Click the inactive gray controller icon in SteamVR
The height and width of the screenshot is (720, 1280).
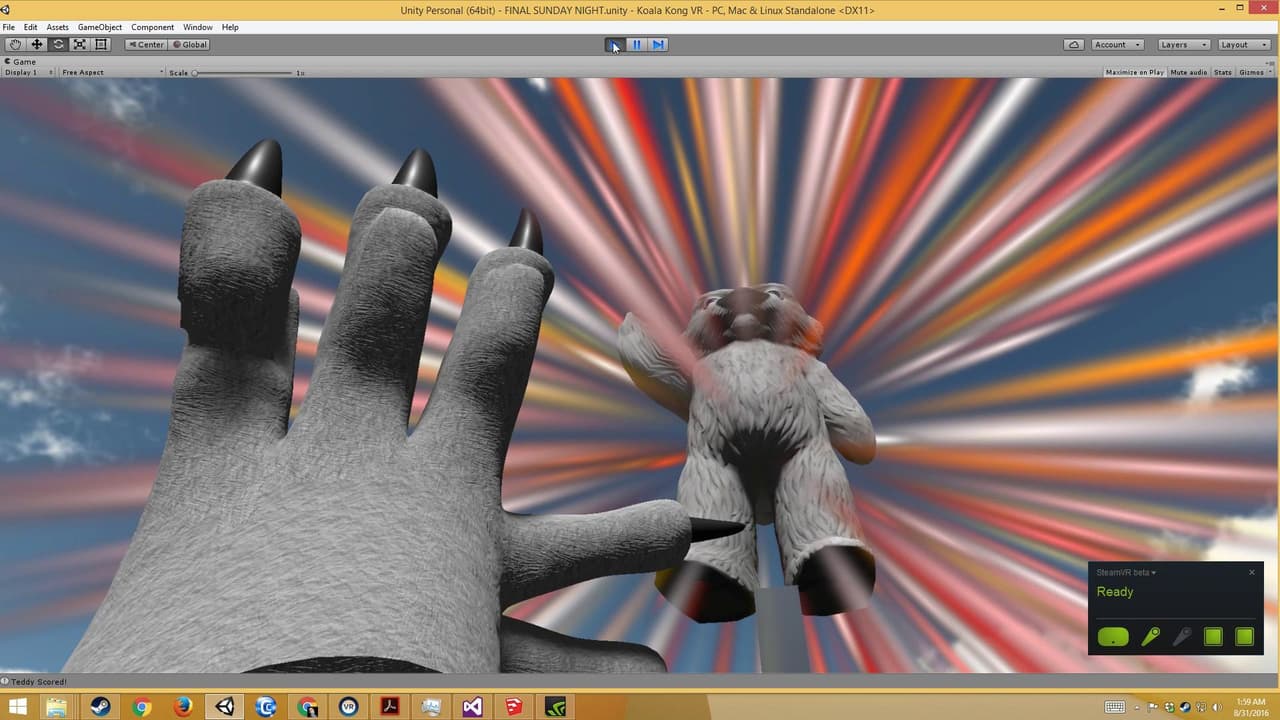click(x=1182, y=637)
